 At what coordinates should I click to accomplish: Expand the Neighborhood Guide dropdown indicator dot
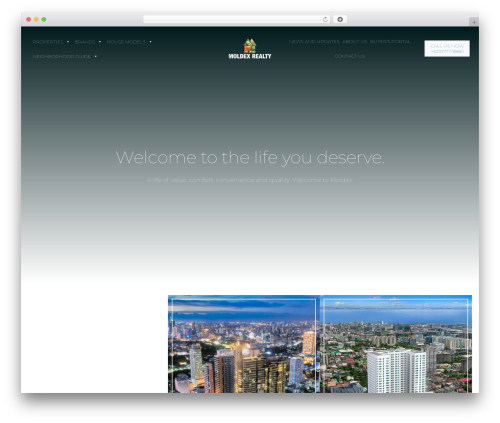(x=96, y=56)
